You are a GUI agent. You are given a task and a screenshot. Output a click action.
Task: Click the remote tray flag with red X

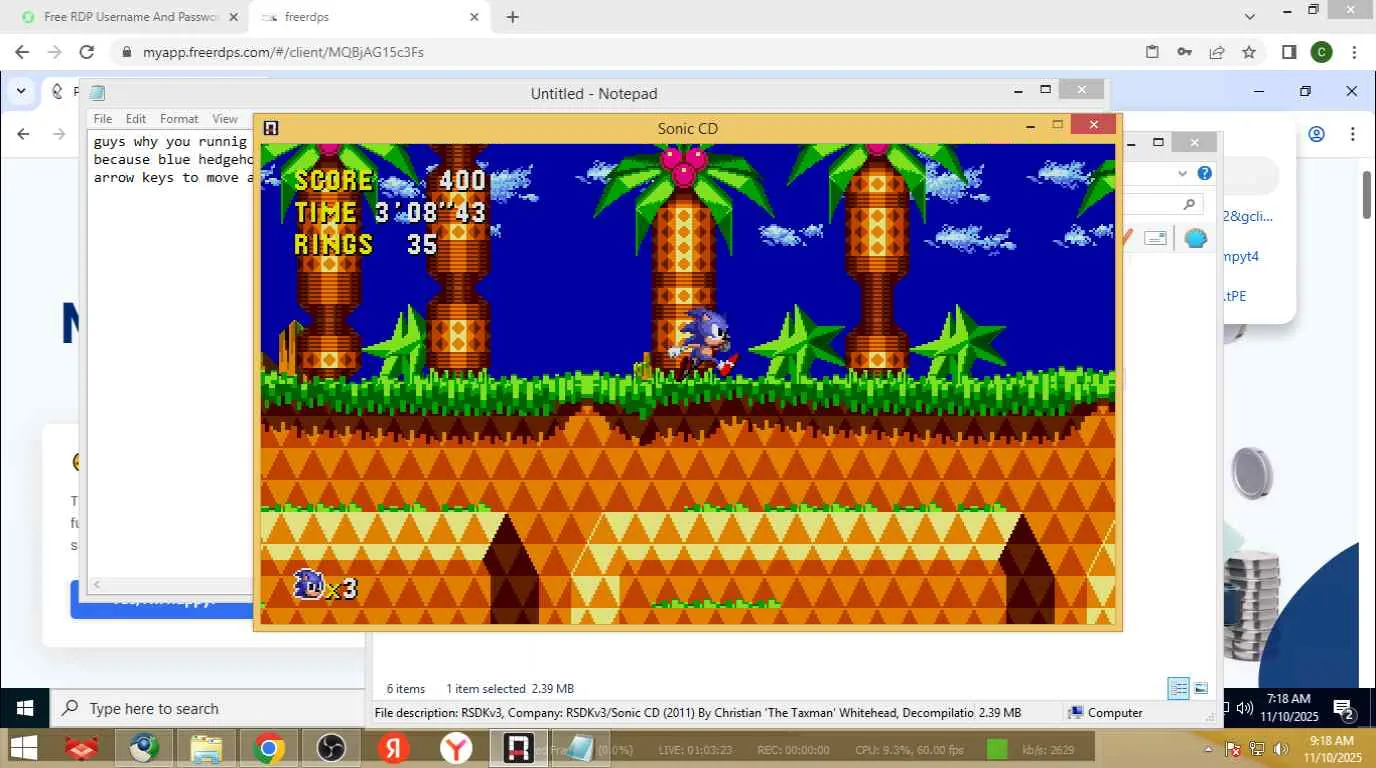[x=1233, y=749]
